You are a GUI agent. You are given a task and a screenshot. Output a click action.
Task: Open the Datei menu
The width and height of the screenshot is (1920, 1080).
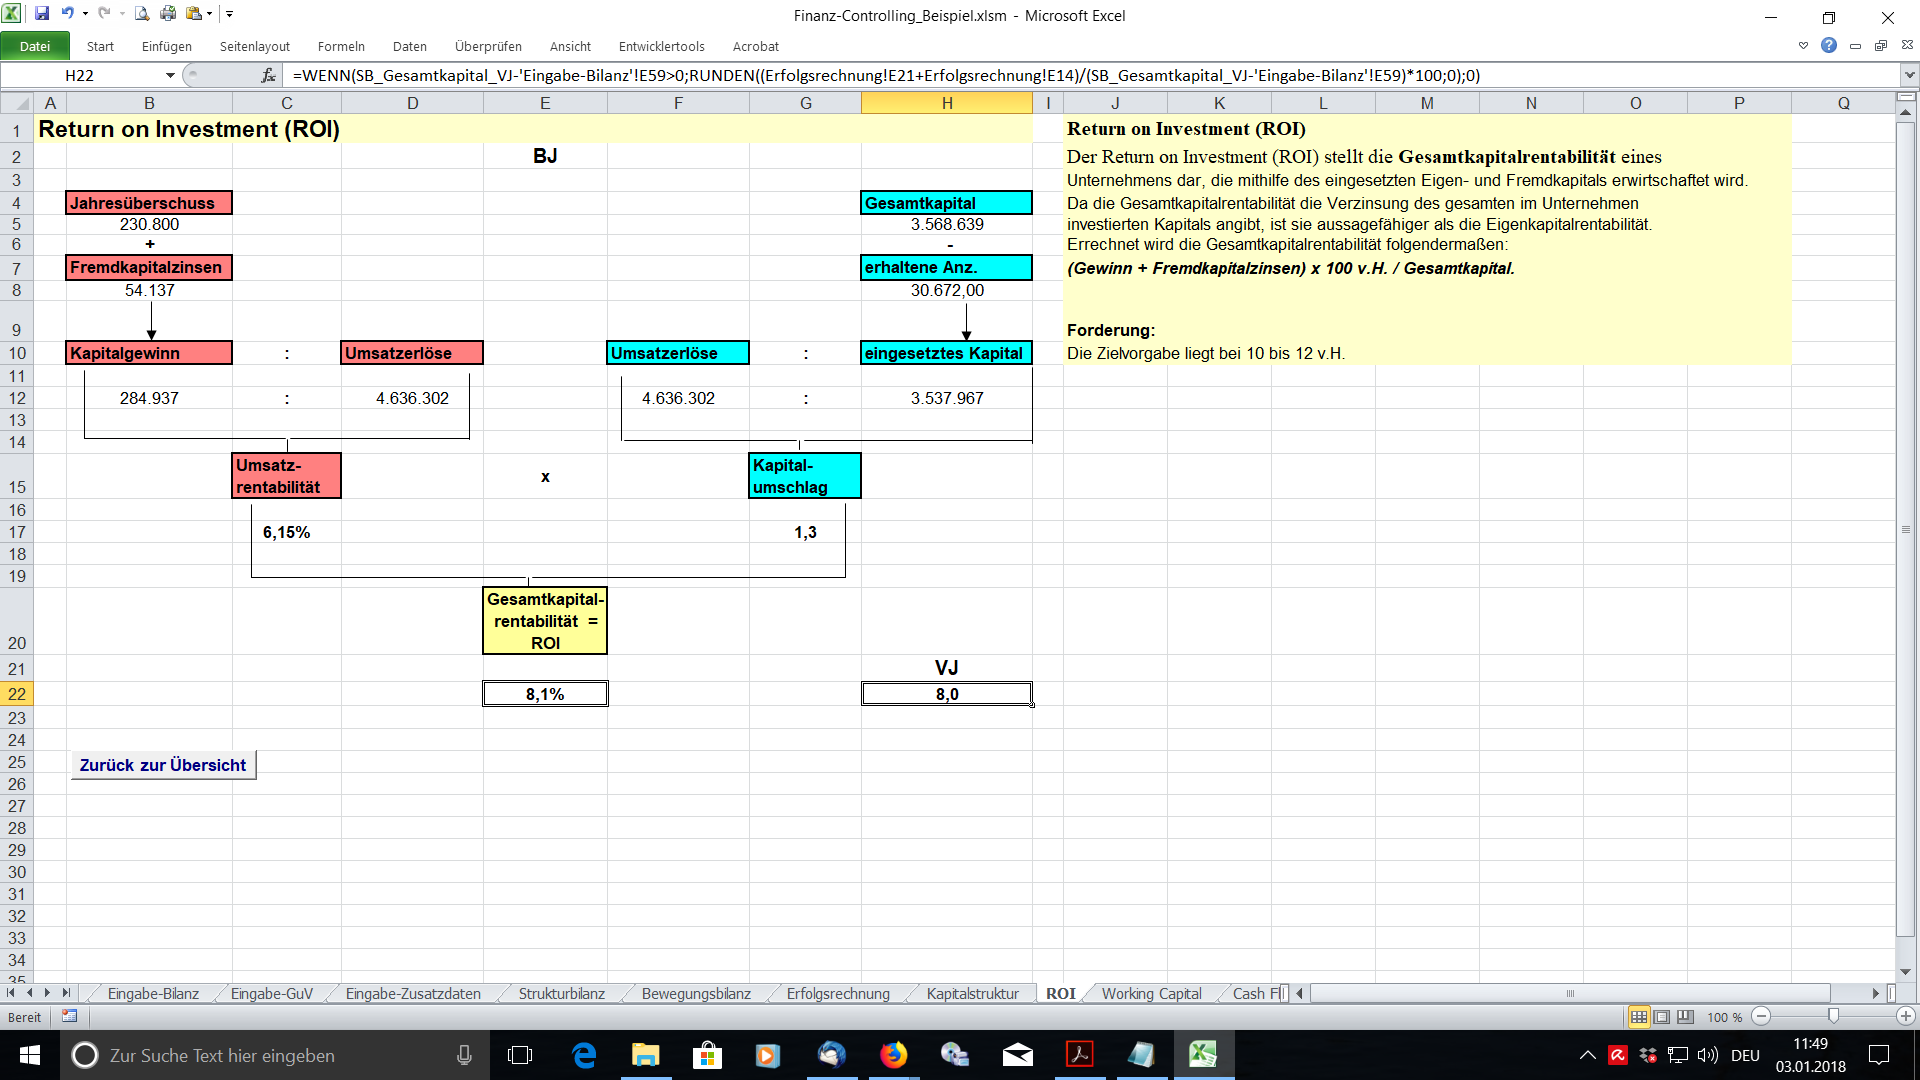pyautogui.click(x=35, y=46)
